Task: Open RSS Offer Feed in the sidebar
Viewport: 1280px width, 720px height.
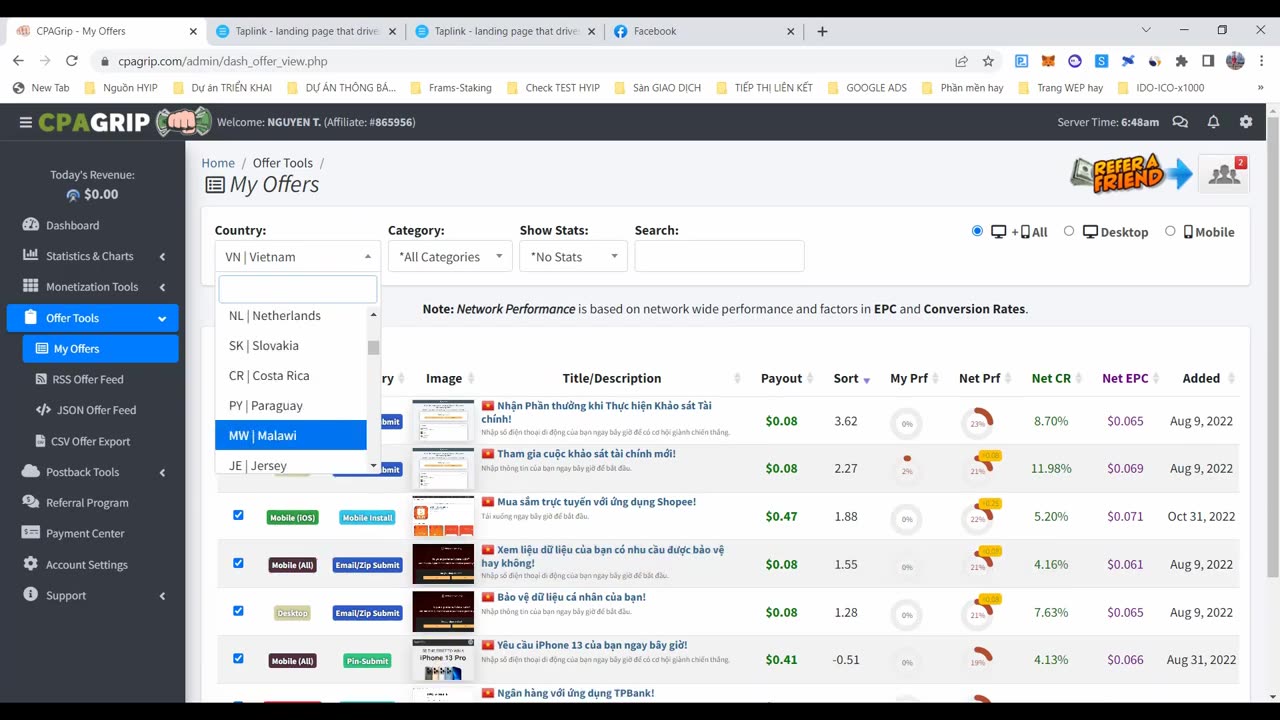Action: tap(88, 379)
